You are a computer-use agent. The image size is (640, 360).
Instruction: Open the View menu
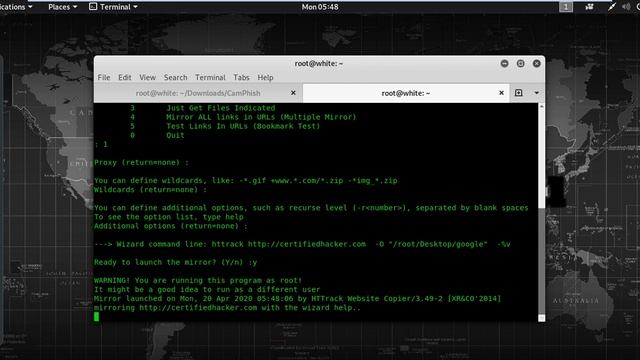[x=147, y=78]
